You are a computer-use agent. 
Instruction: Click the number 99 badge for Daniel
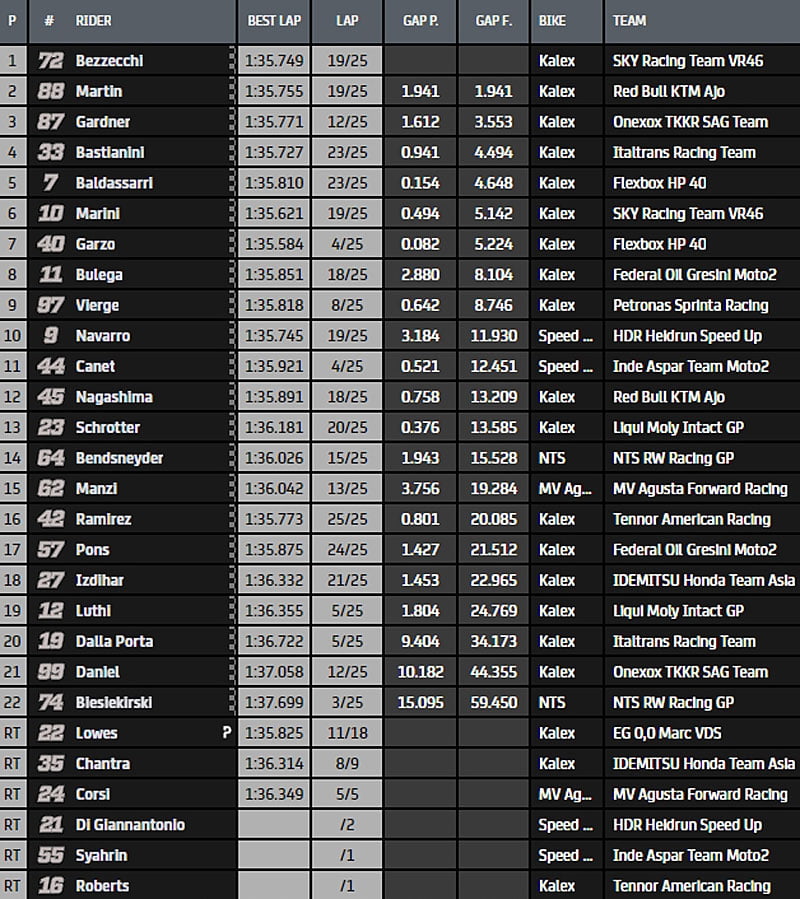[x=50, y=672]
